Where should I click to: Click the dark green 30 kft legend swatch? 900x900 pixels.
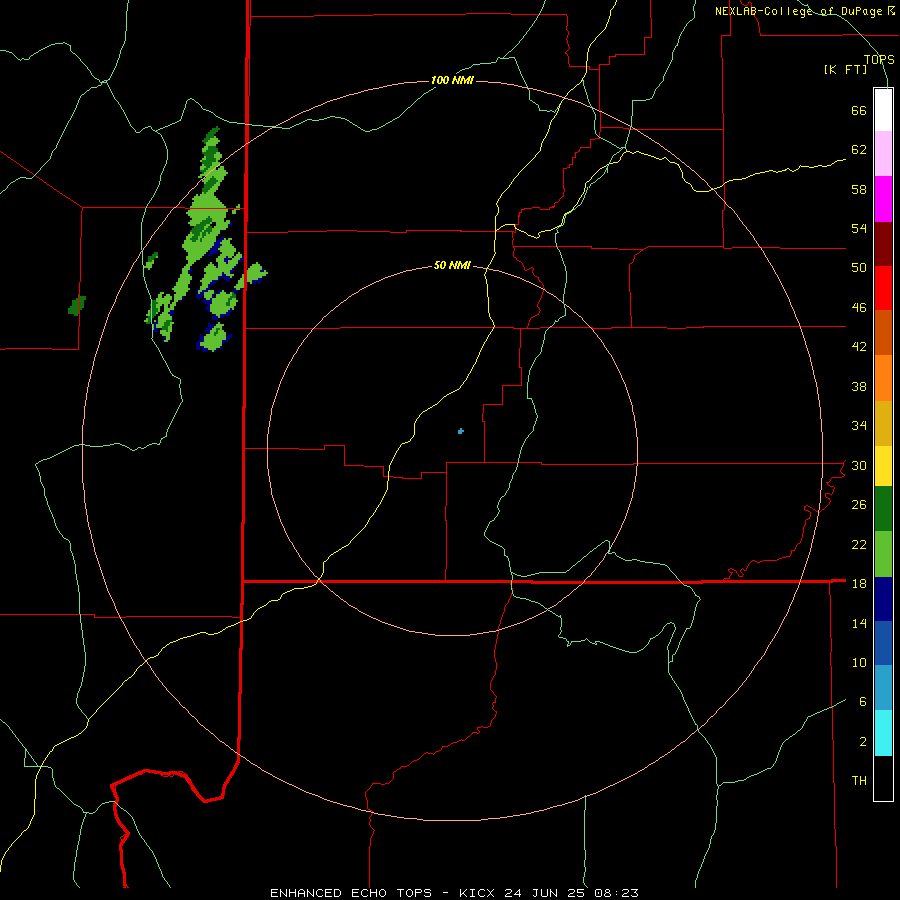tap(883, 509)
